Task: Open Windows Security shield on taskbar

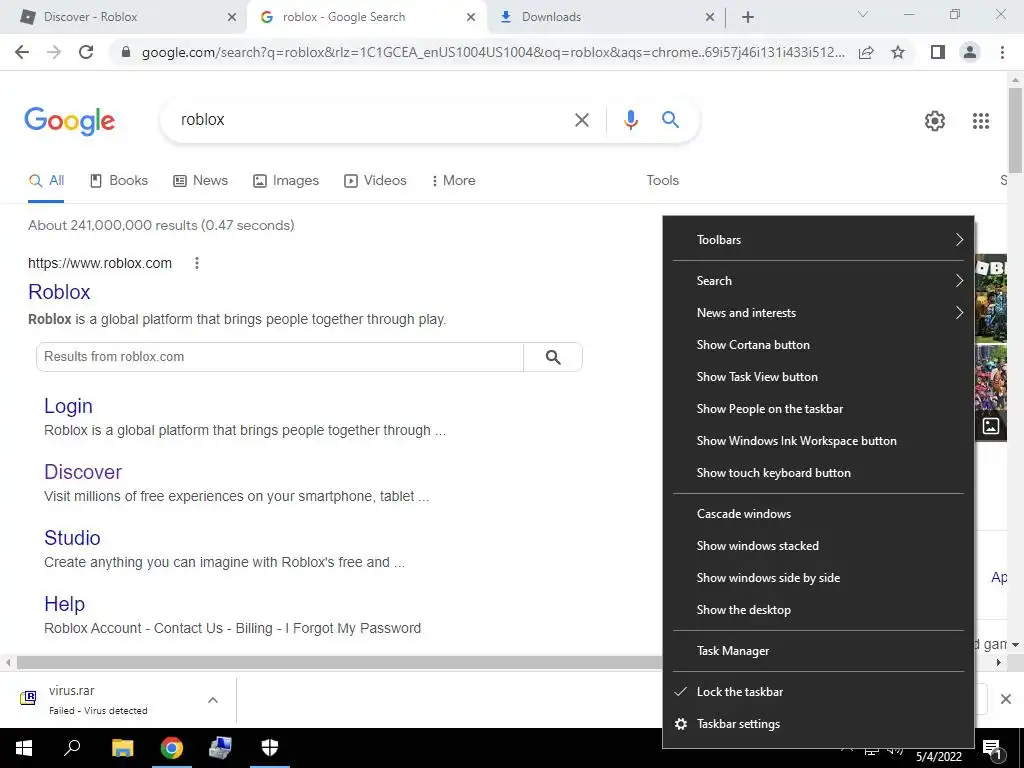Action: [270, 748]
